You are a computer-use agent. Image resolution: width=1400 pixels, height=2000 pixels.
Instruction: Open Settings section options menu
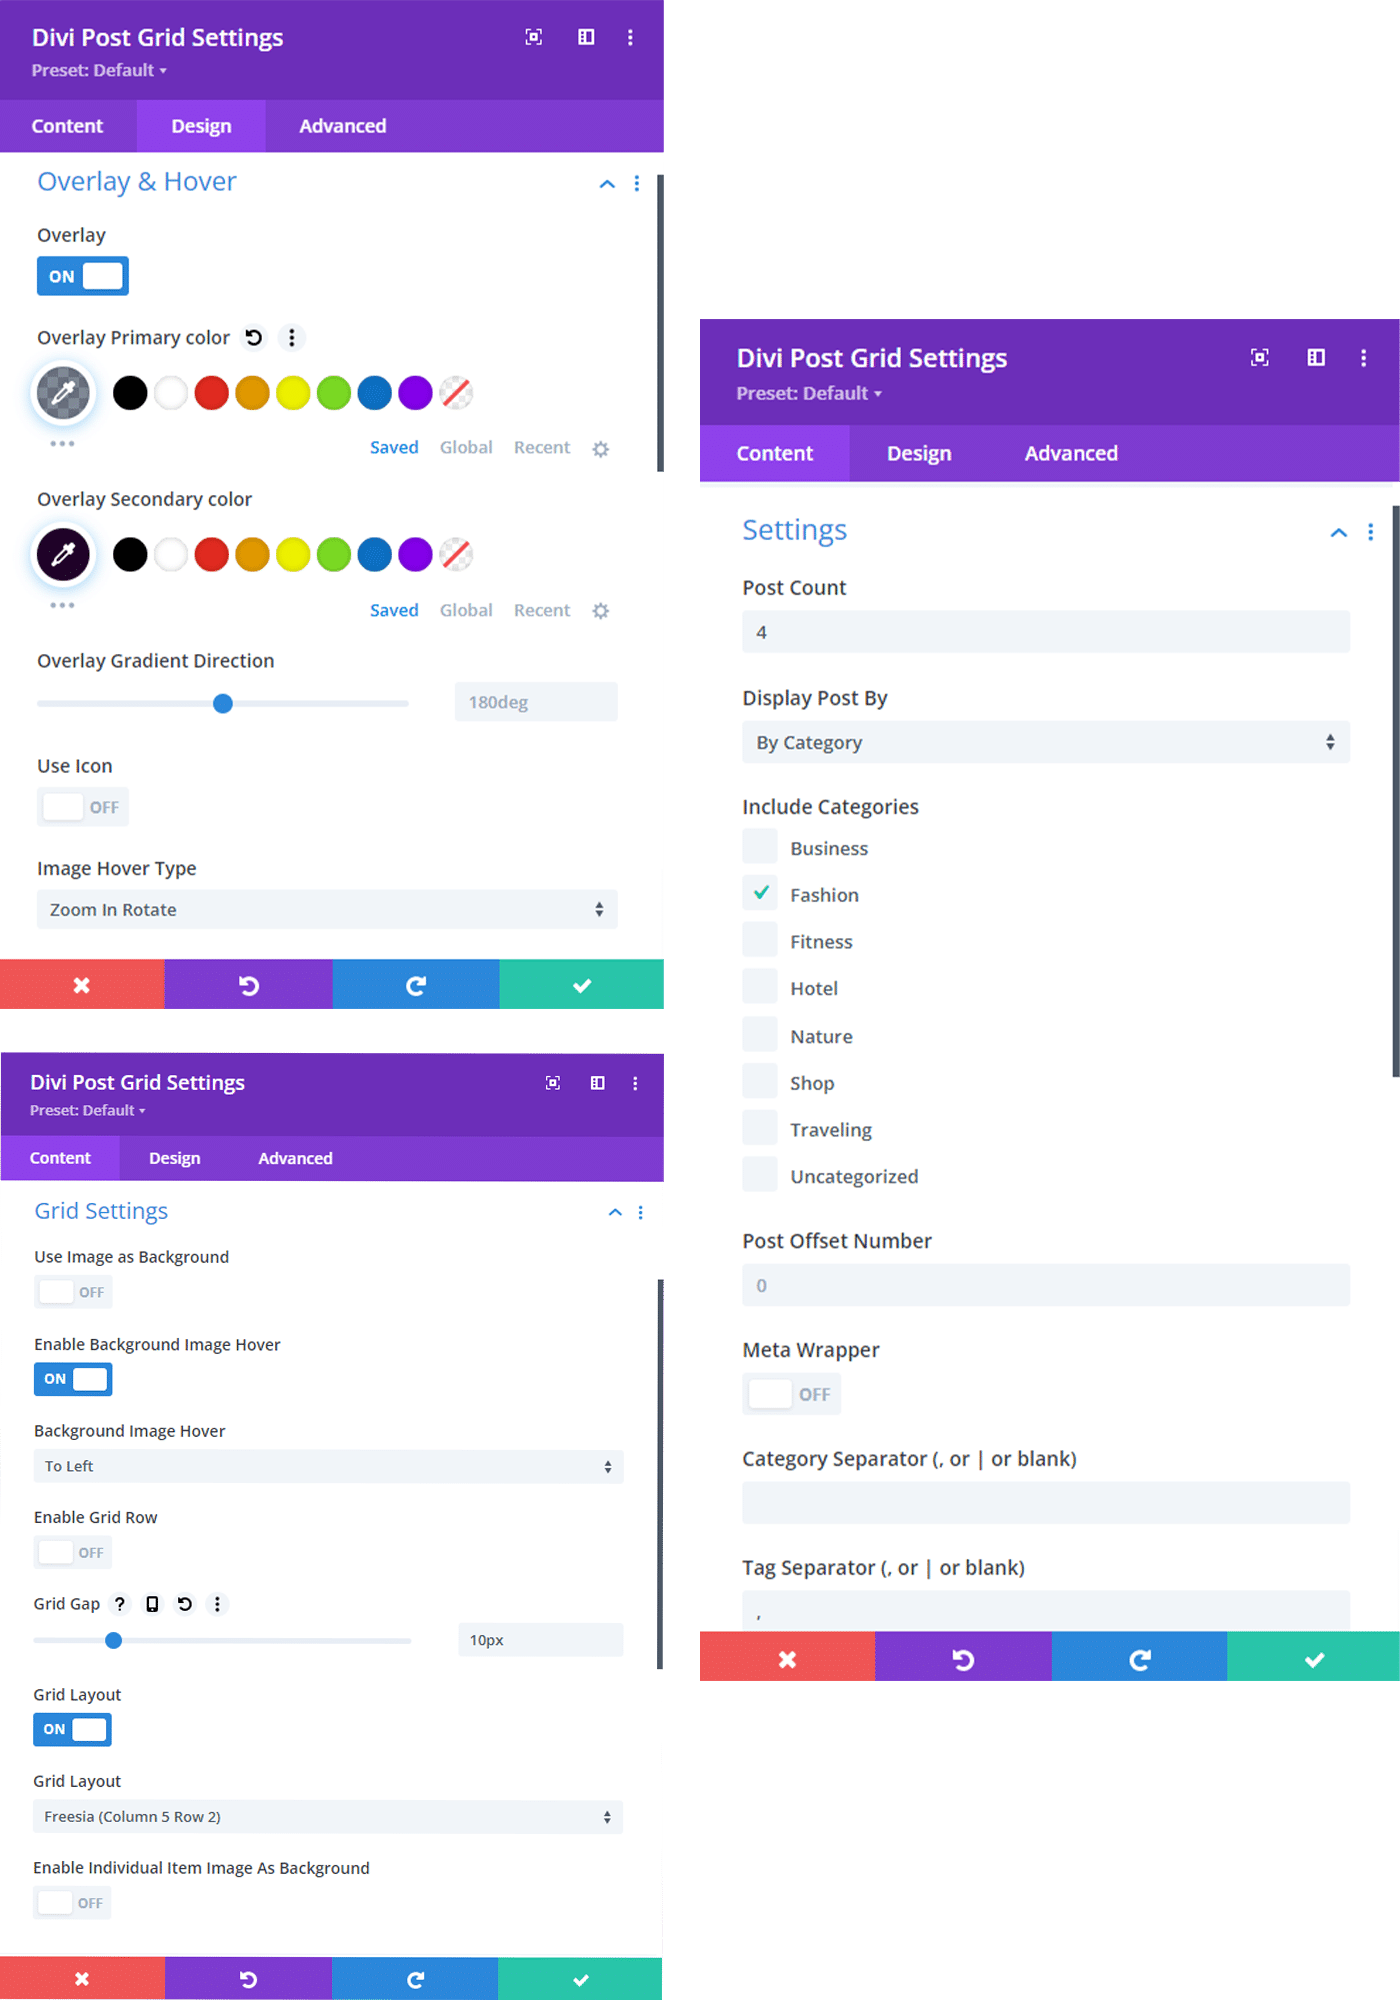(x=1370, y=533)
